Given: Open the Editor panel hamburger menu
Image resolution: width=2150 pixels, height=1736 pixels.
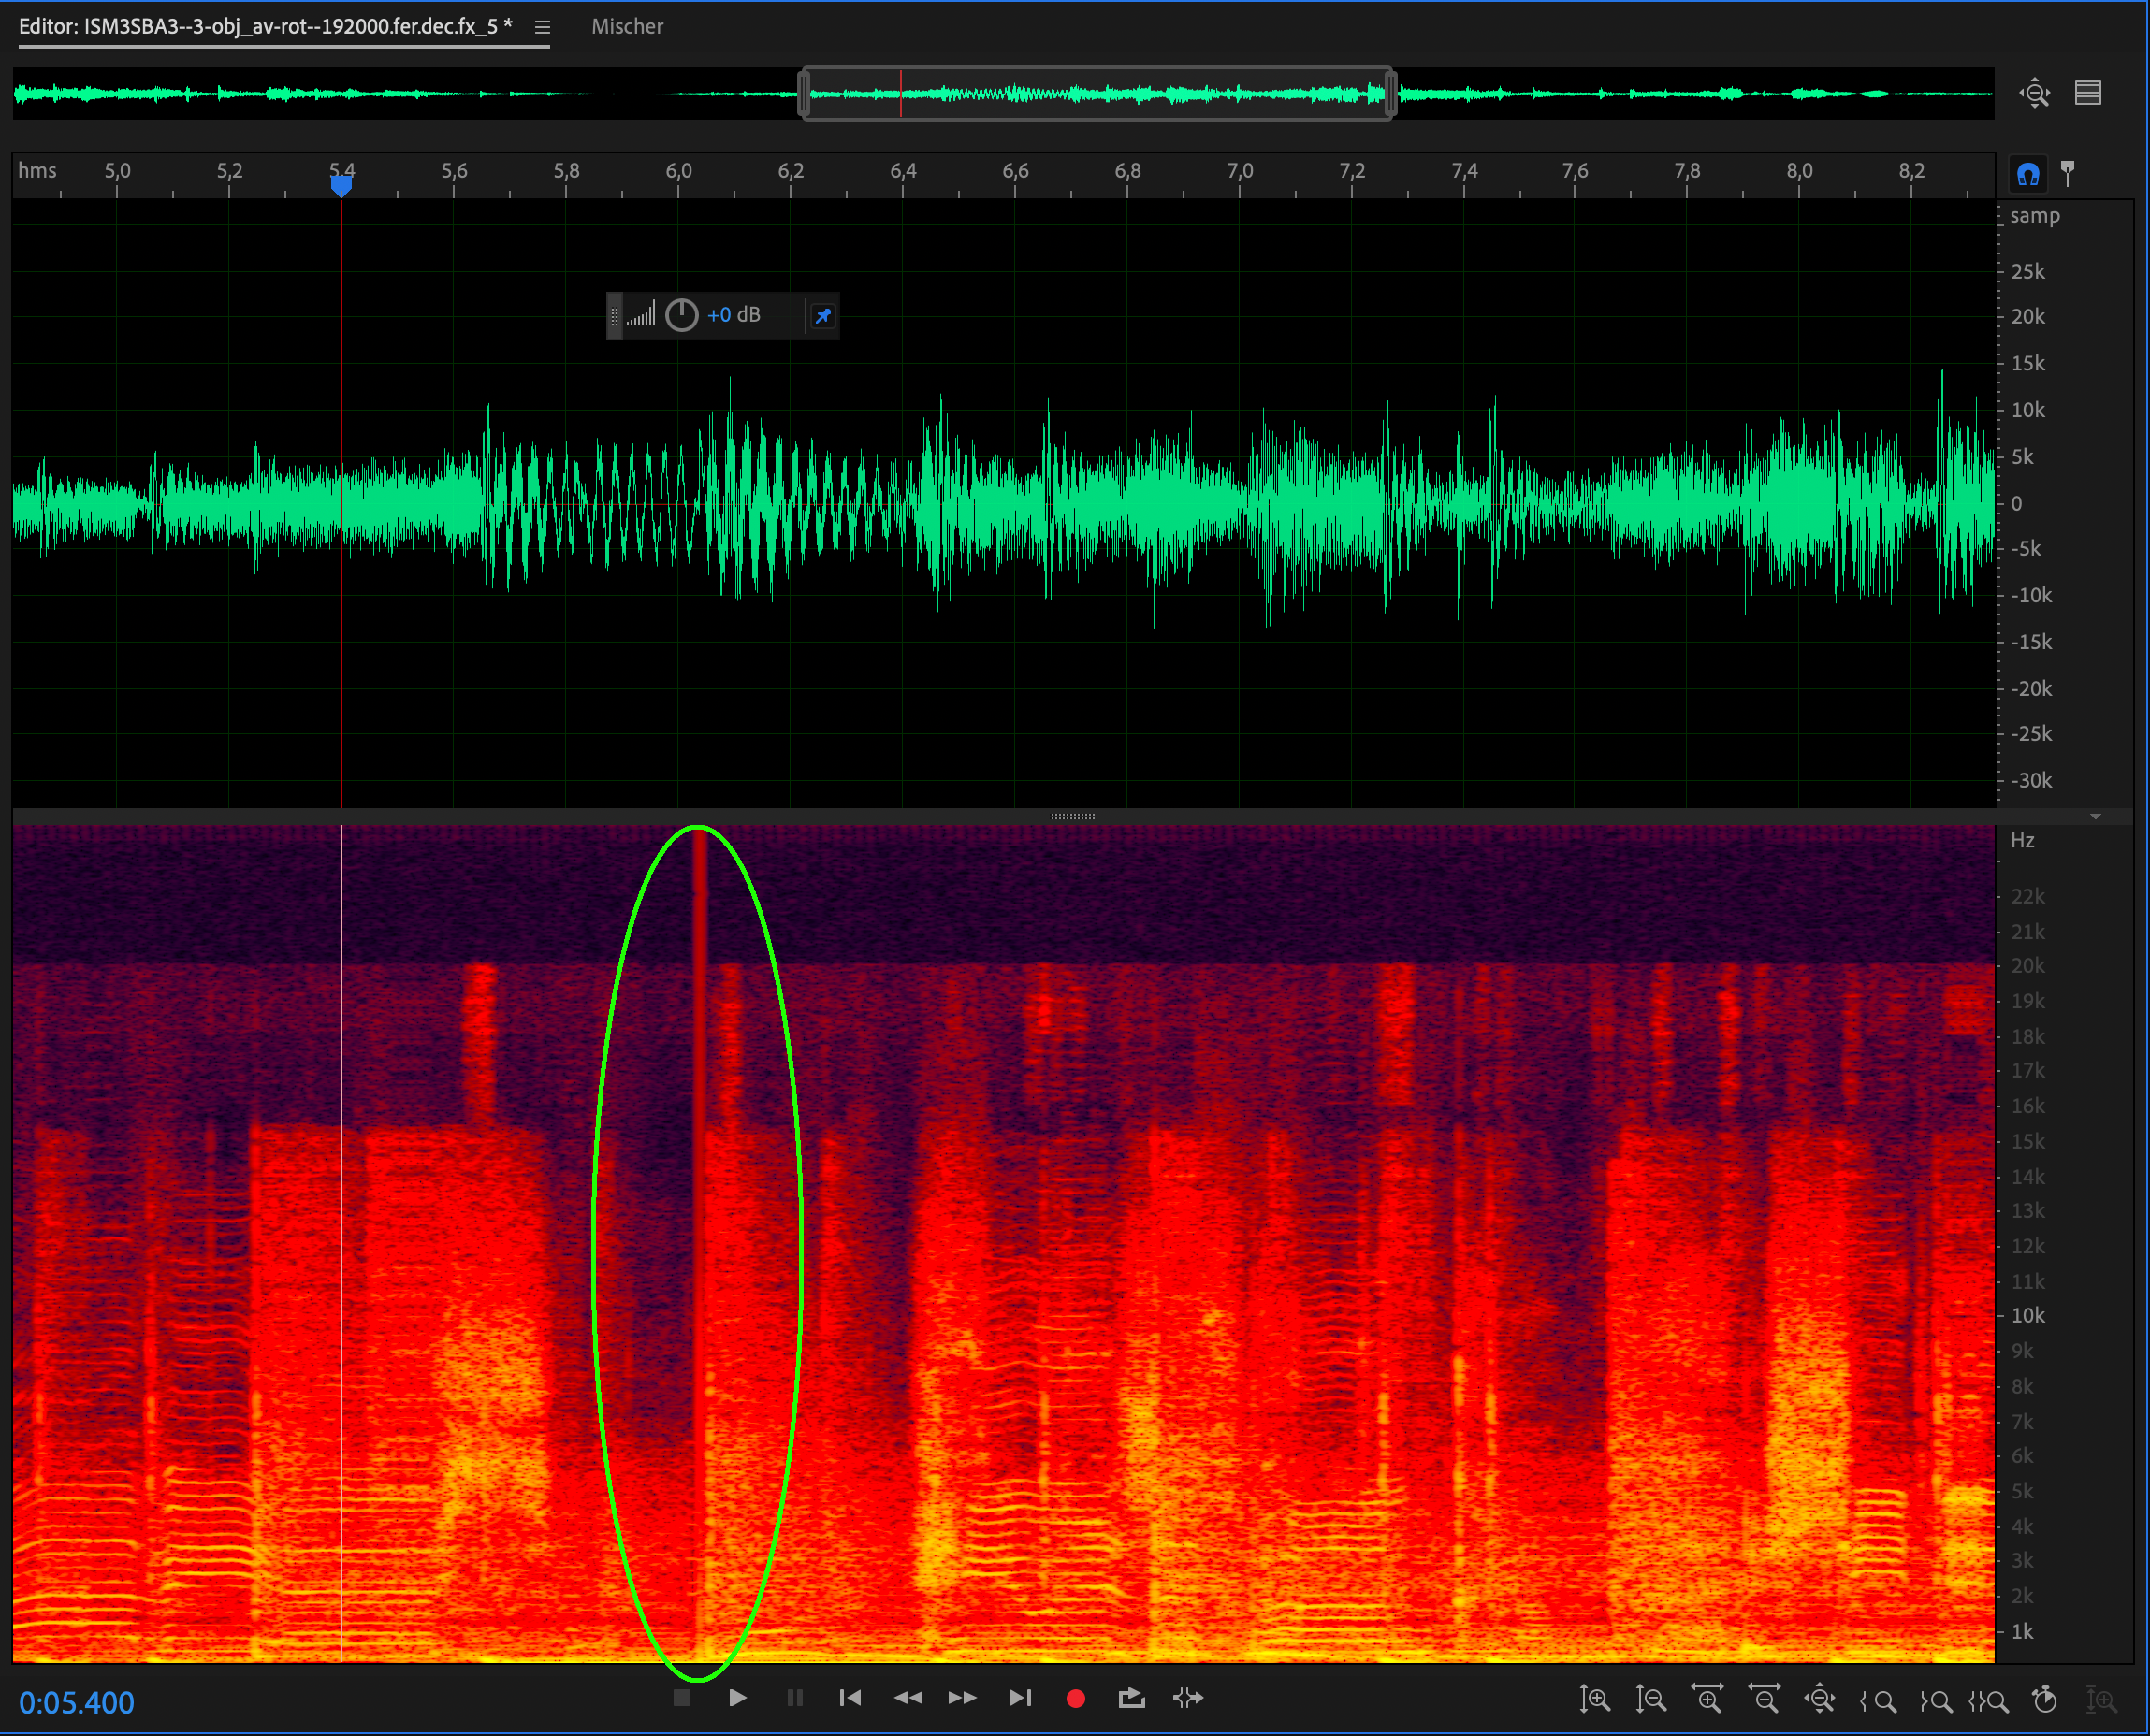Looking at the screenshot, I should pyautogui.click(x=542, y=28).
